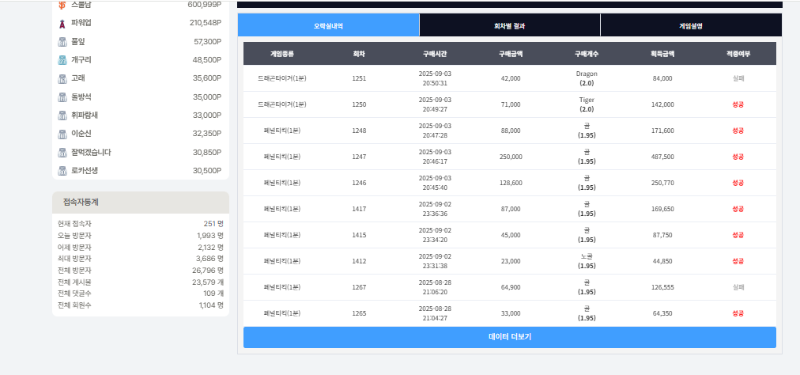The height and width of the screenshot is (375, 800).
Task: Click the 126,555 winnings amount
Action: [662, 287]
